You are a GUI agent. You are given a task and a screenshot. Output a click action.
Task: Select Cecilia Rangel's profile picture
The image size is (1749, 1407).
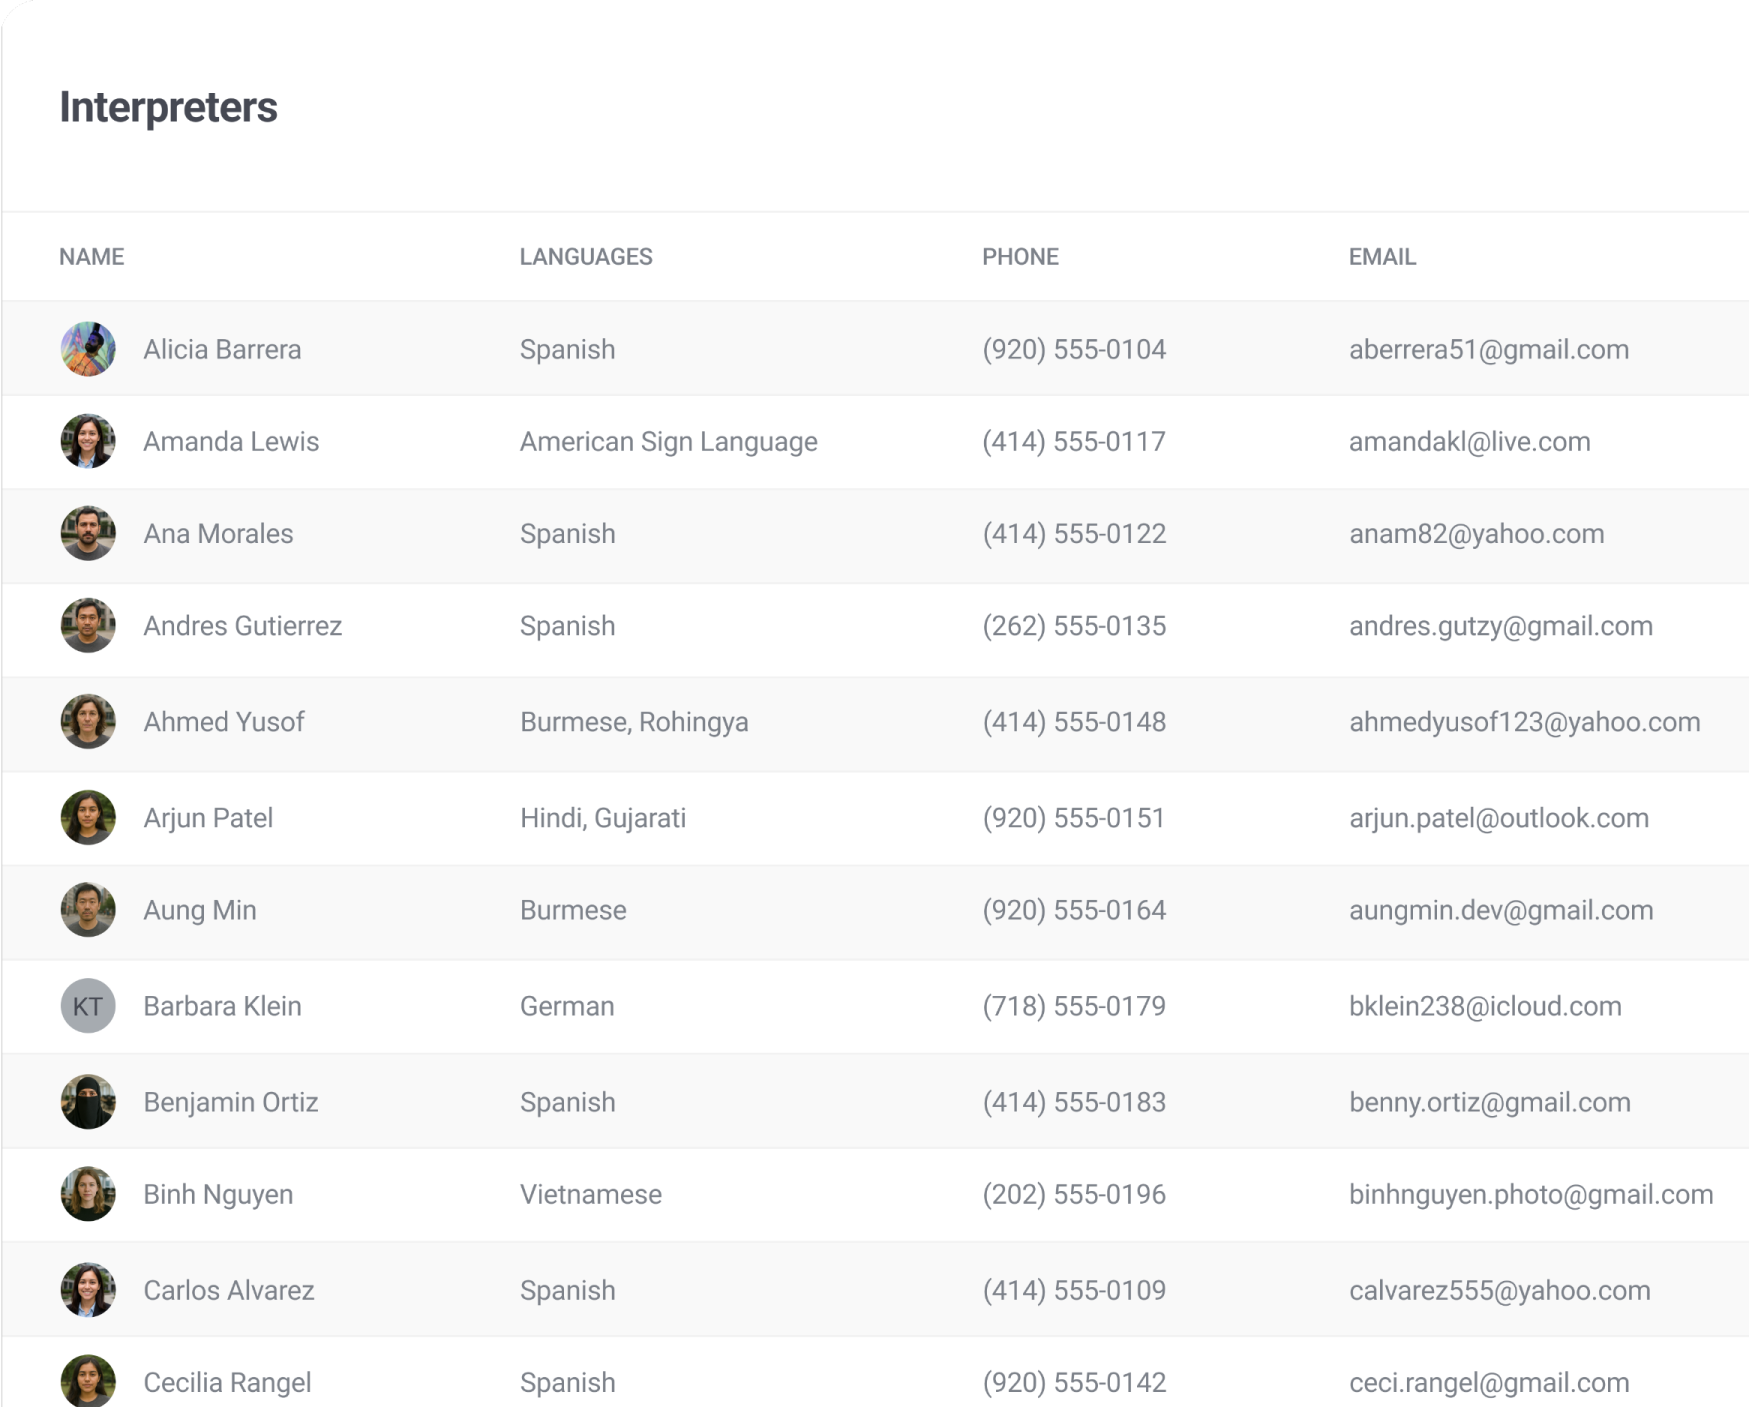coord(88,1381)
